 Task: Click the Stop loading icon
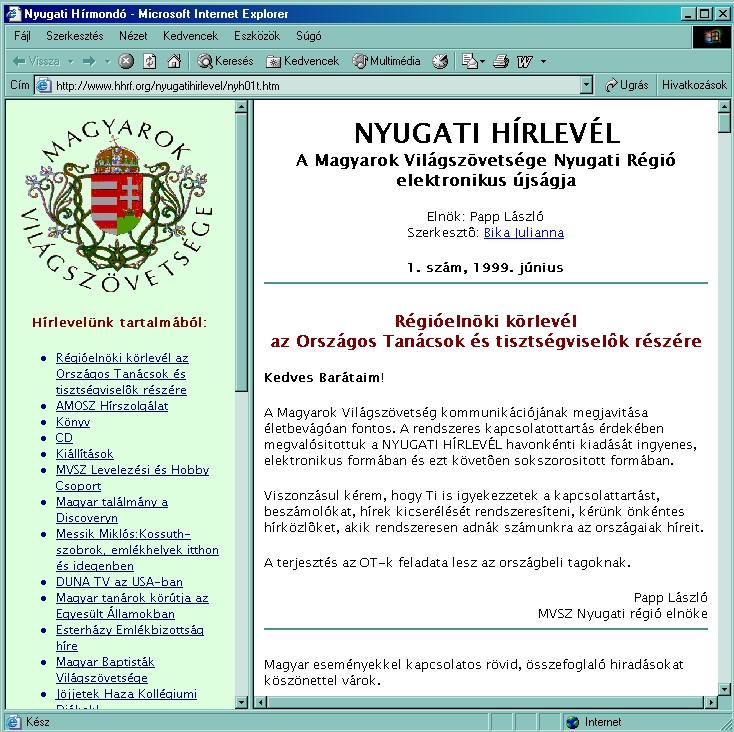[125, 61]
